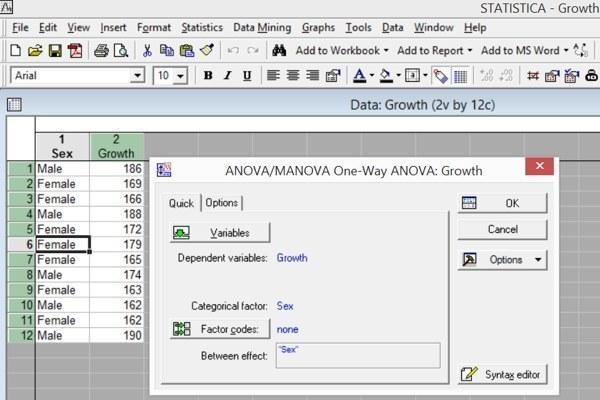Switch to the Options tab in dialog
The image size is (600, 400).
point(222,203)
